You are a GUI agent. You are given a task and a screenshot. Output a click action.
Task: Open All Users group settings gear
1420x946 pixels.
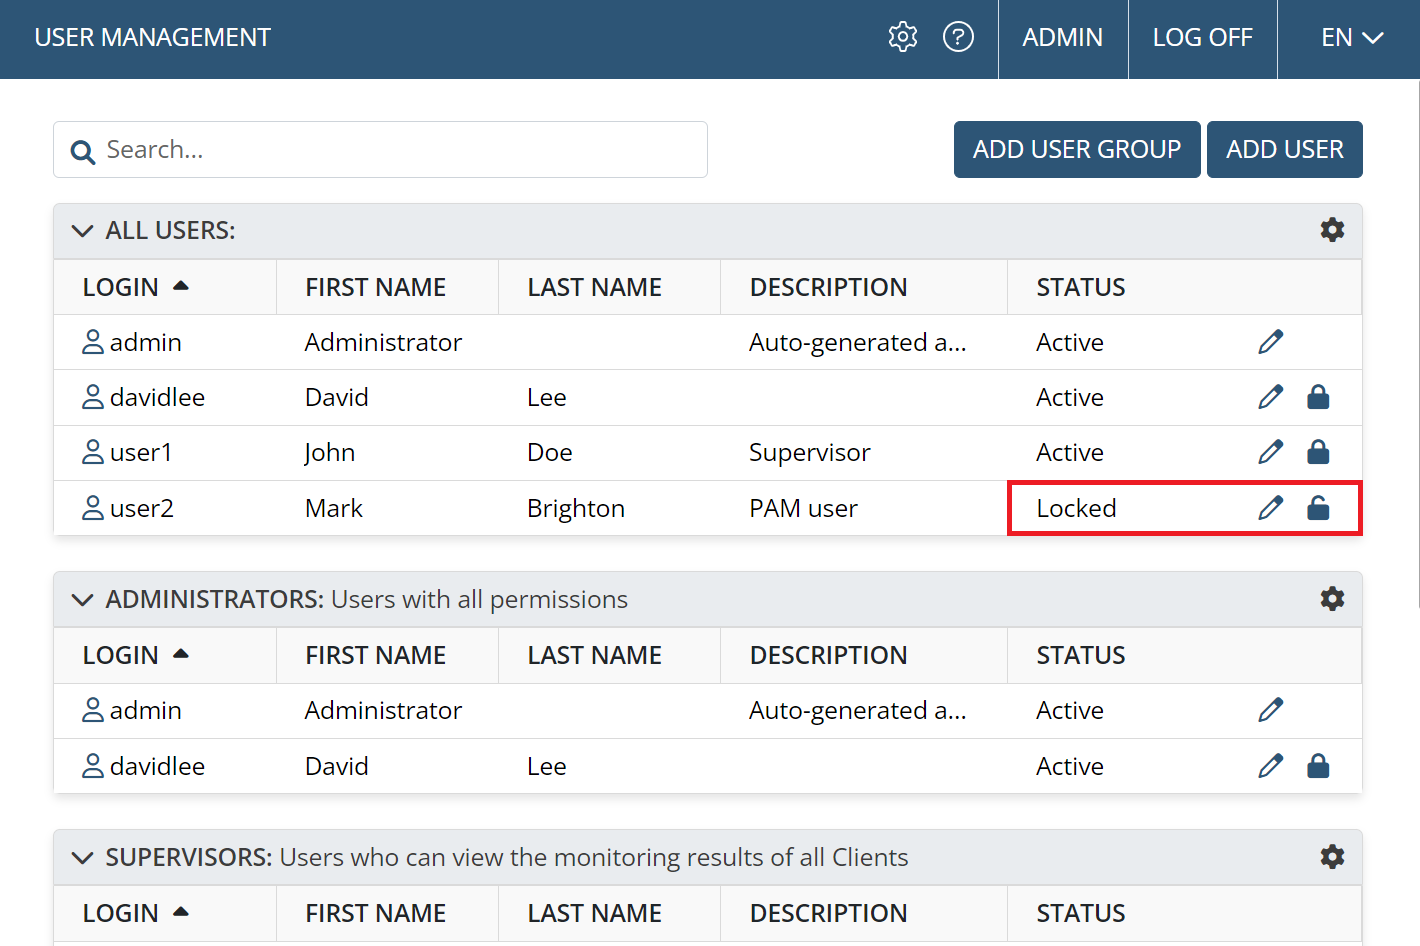pyautogui.click(x=1332, y=230)
